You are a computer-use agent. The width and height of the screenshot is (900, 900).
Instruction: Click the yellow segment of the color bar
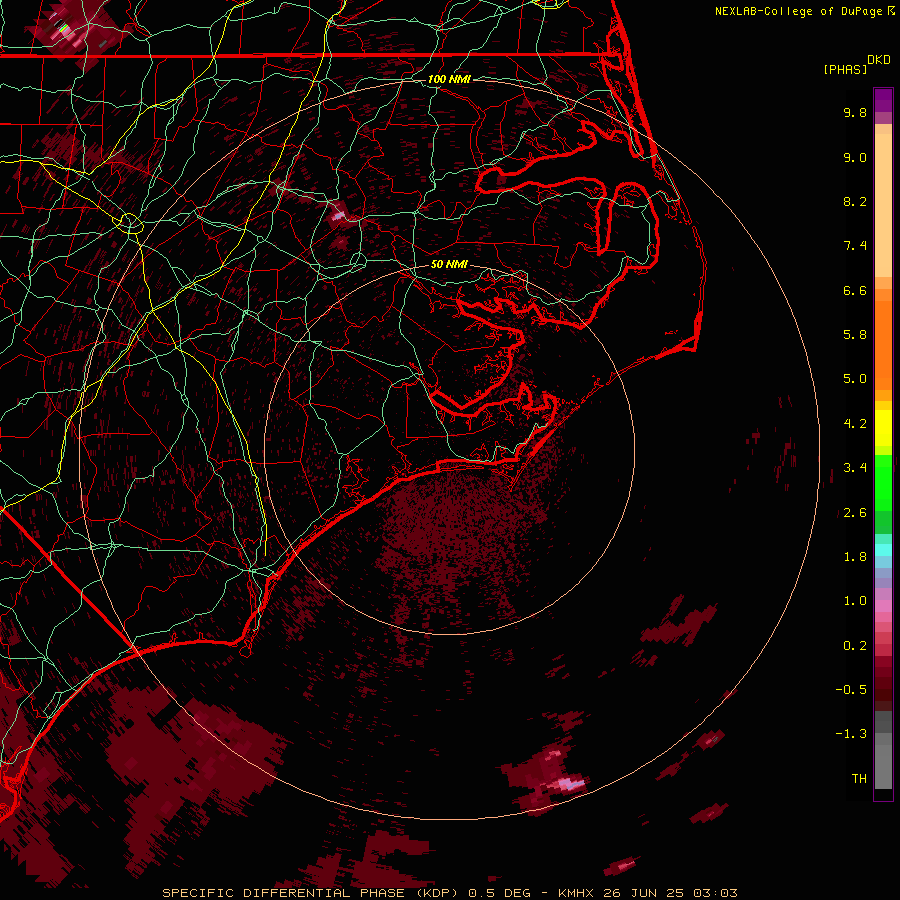pos(883,428)
